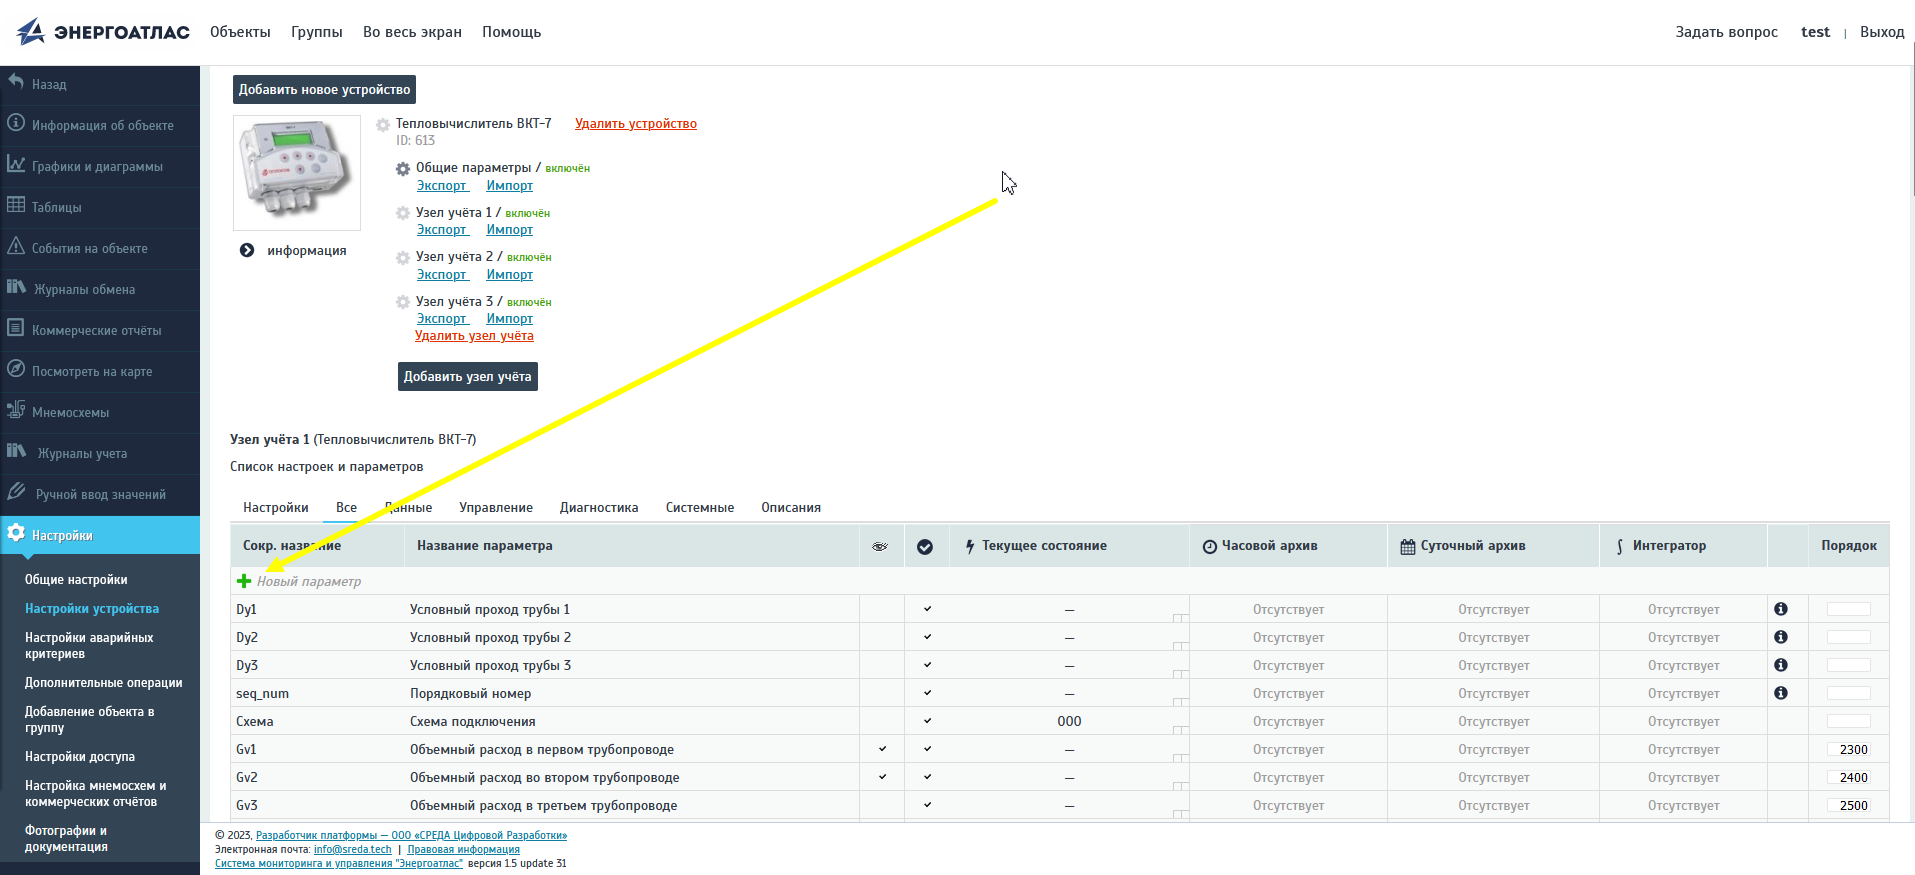Open Графики и диаграммы in sidebar
This screenshot has height=875, width=1915.
click(97, 166)
